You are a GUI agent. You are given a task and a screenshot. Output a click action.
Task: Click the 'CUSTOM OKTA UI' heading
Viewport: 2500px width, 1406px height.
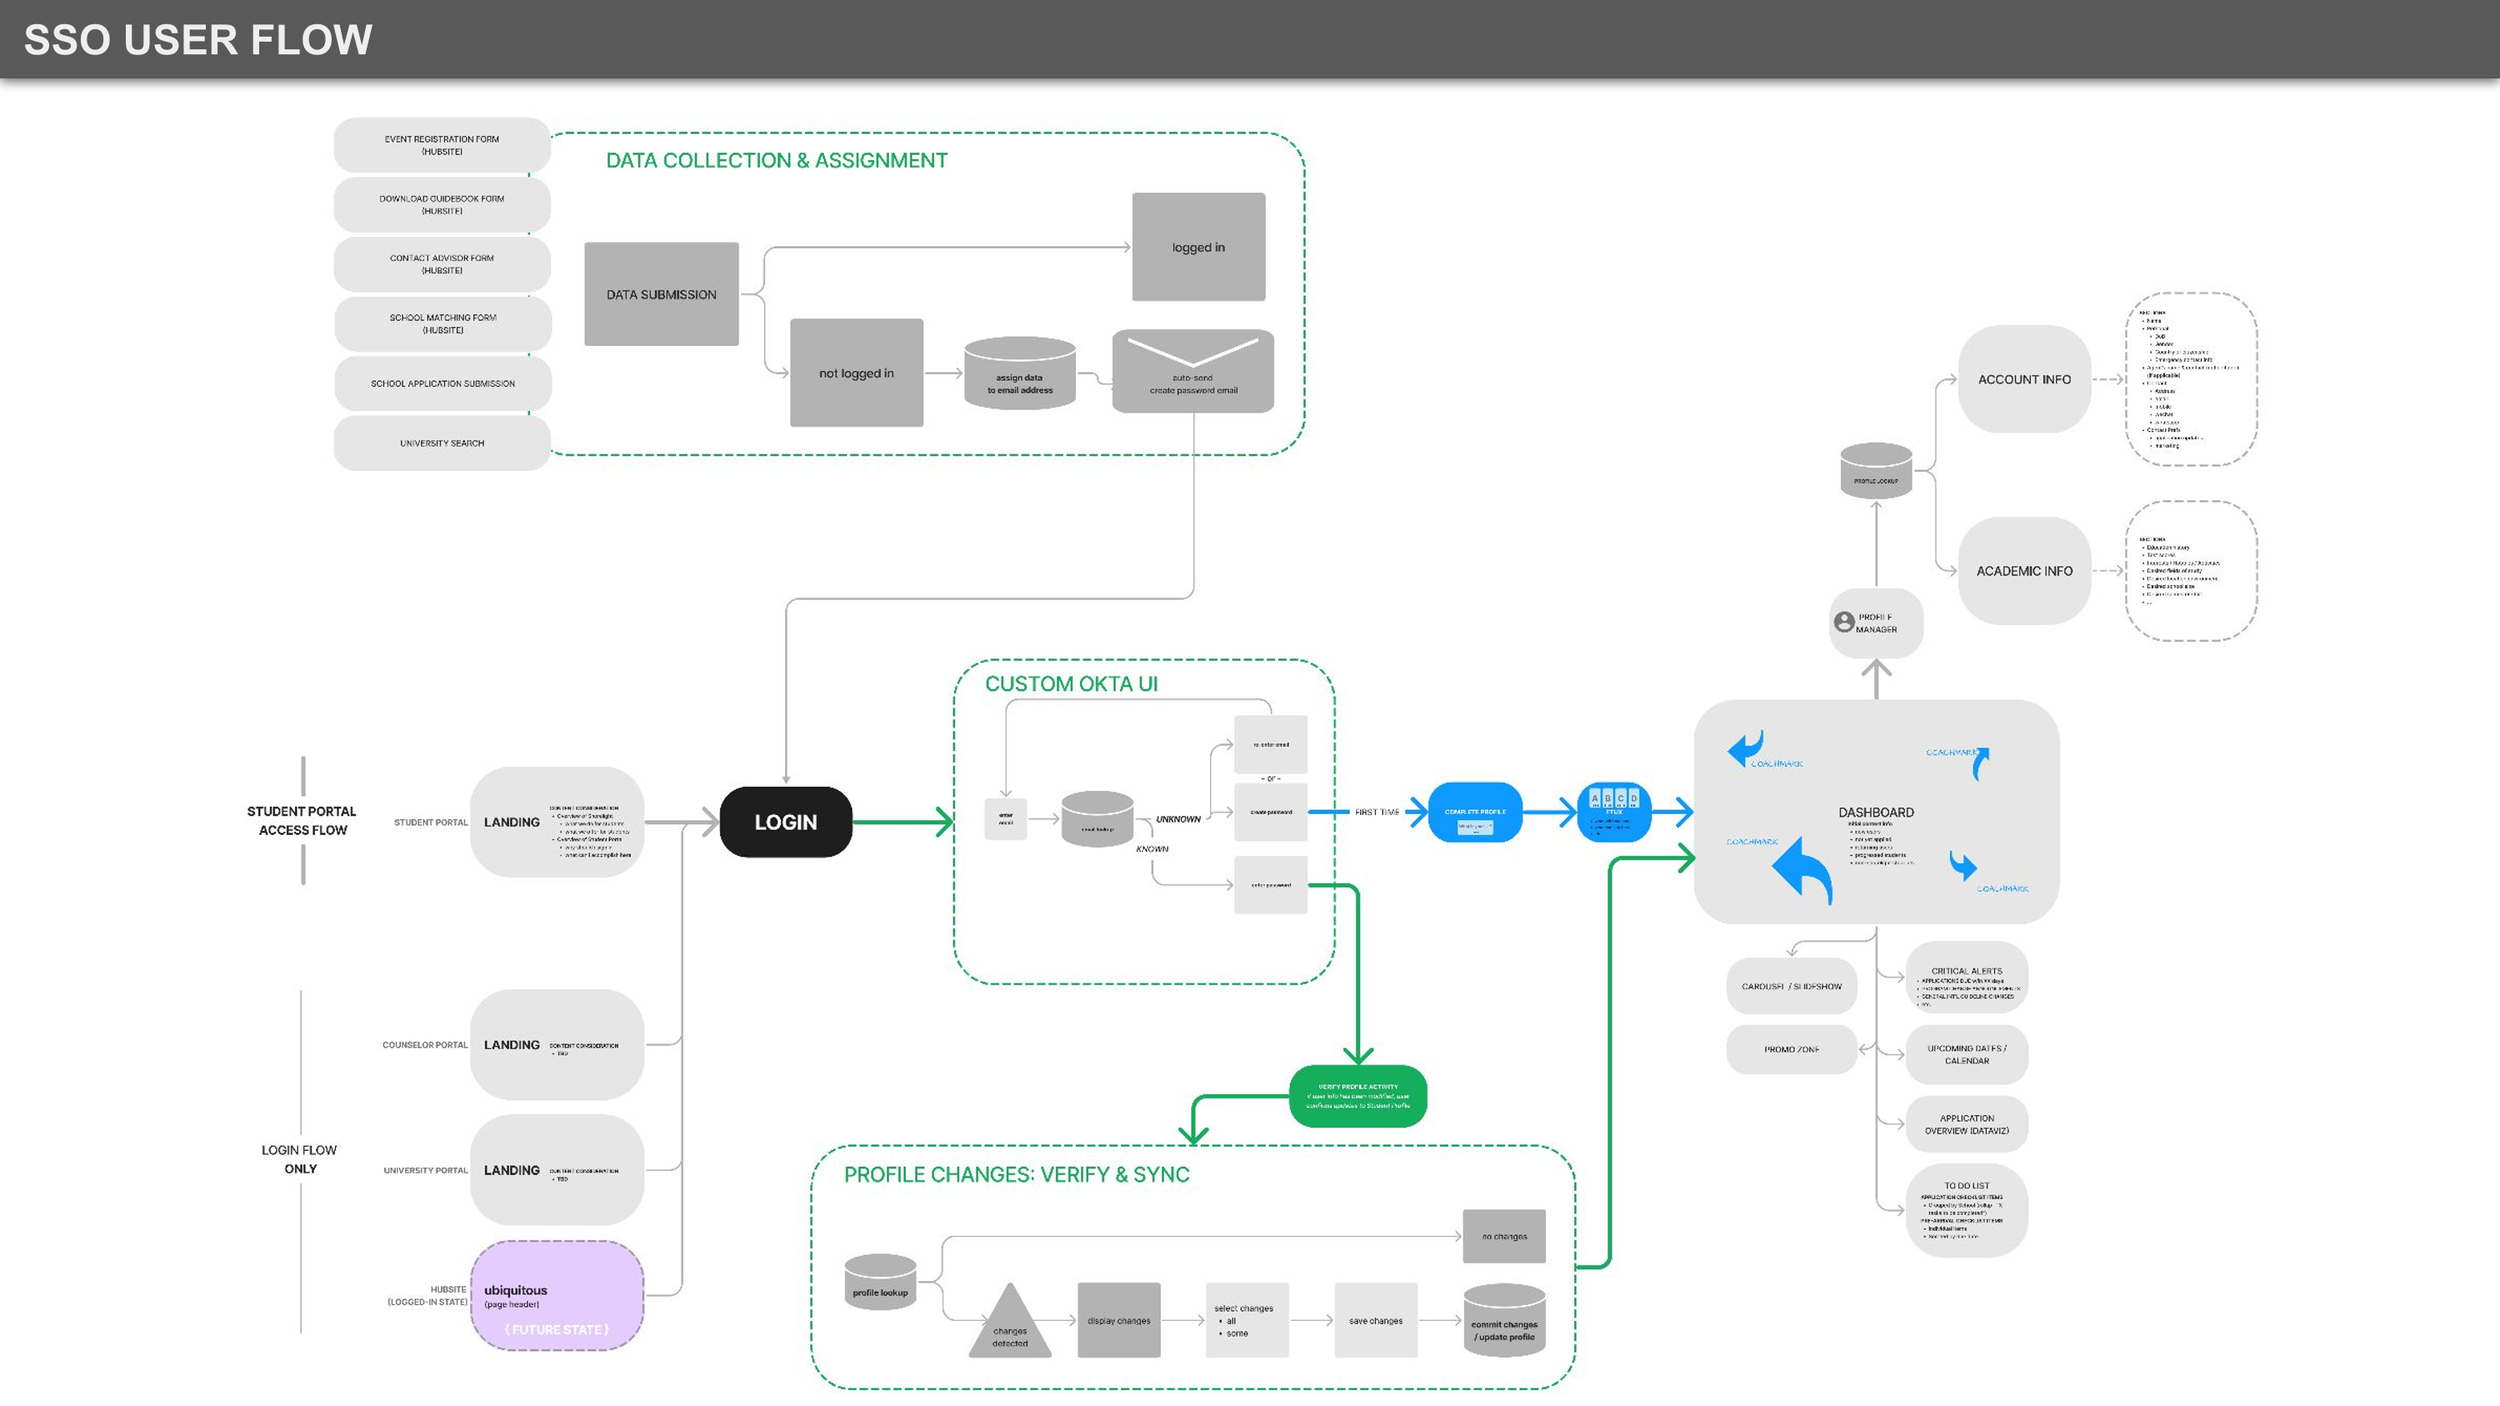[x=1071, y=684]
